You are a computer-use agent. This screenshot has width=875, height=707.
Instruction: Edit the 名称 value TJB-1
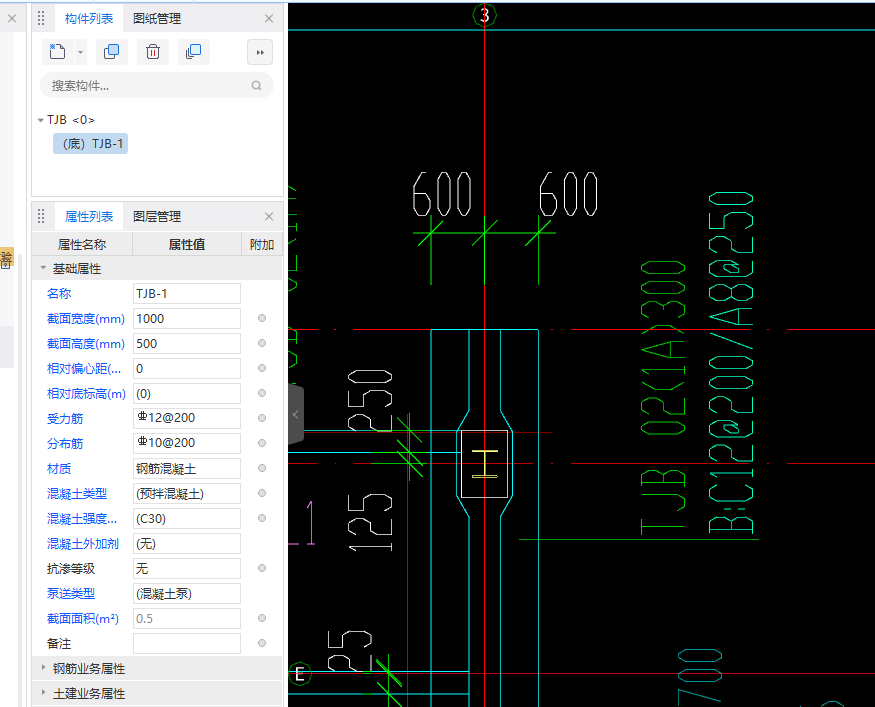(187, 294)
